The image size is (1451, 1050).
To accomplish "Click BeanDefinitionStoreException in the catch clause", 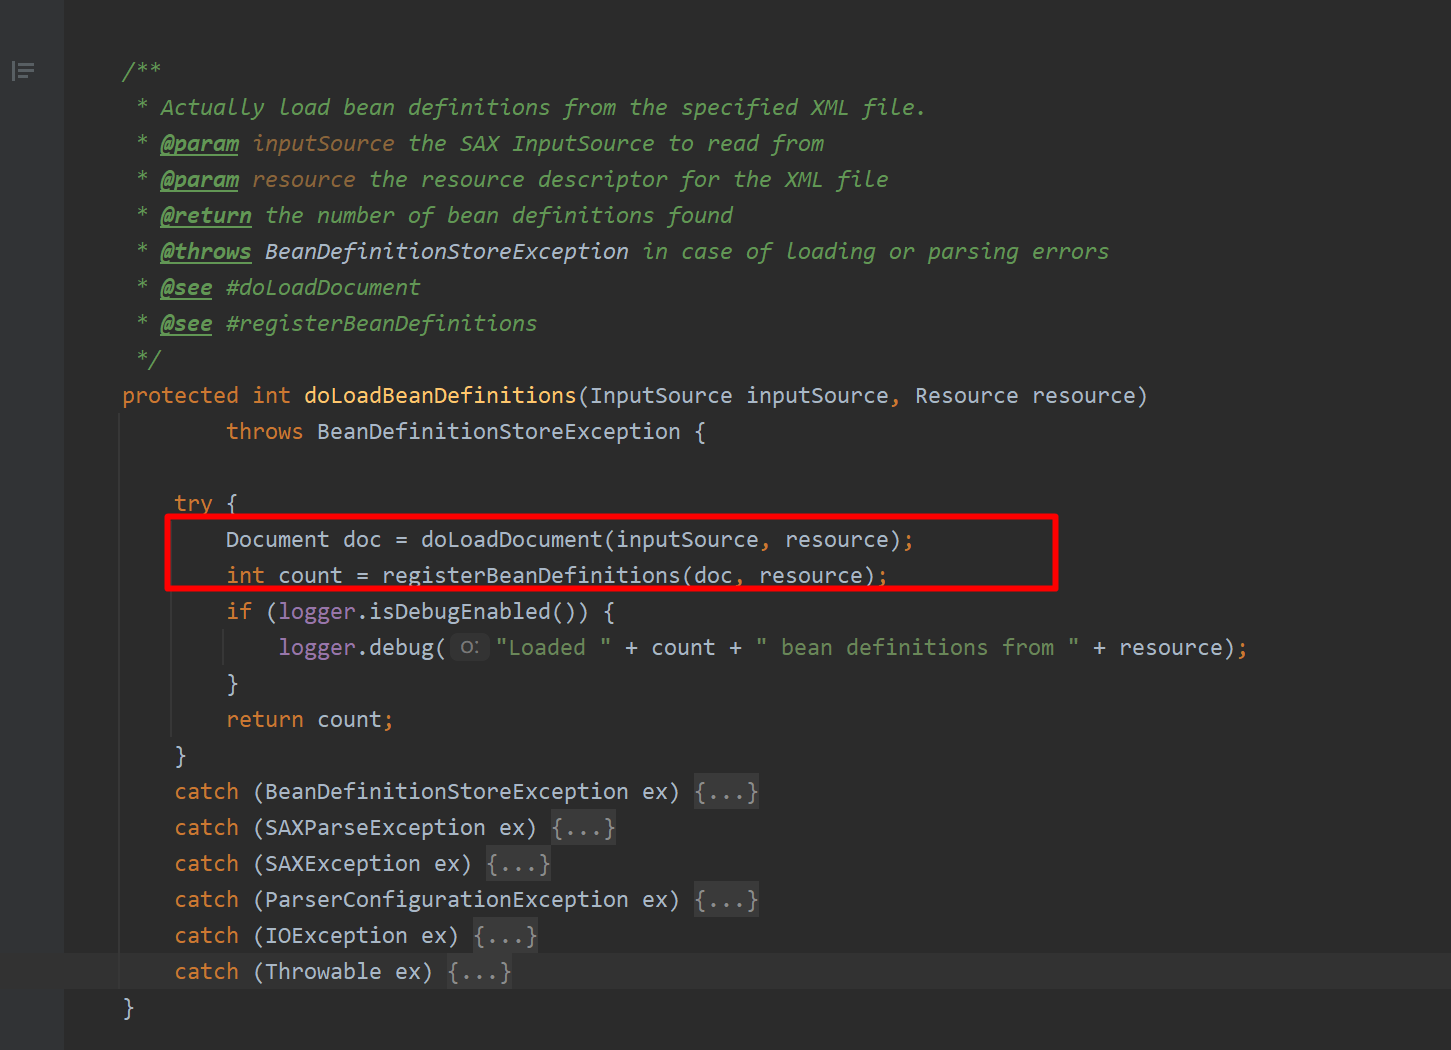I will point(447,792).
